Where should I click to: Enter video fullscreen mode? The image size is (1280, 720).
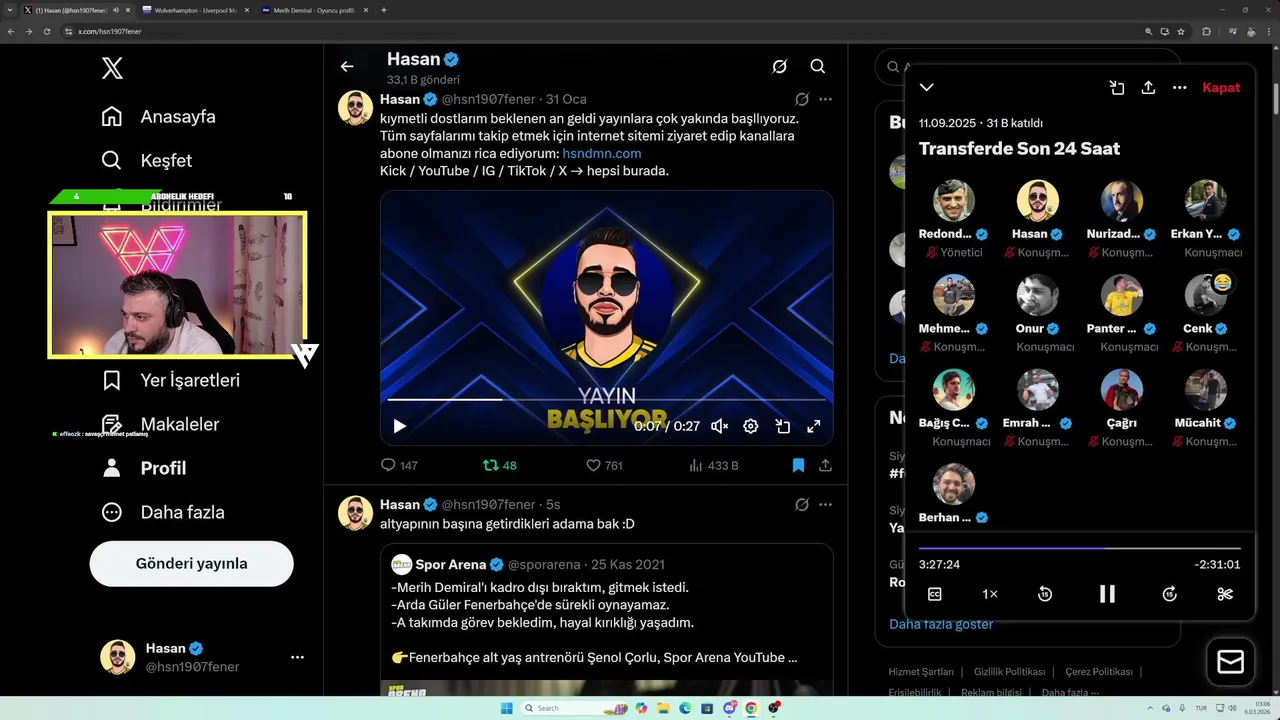tap(814, 426)
